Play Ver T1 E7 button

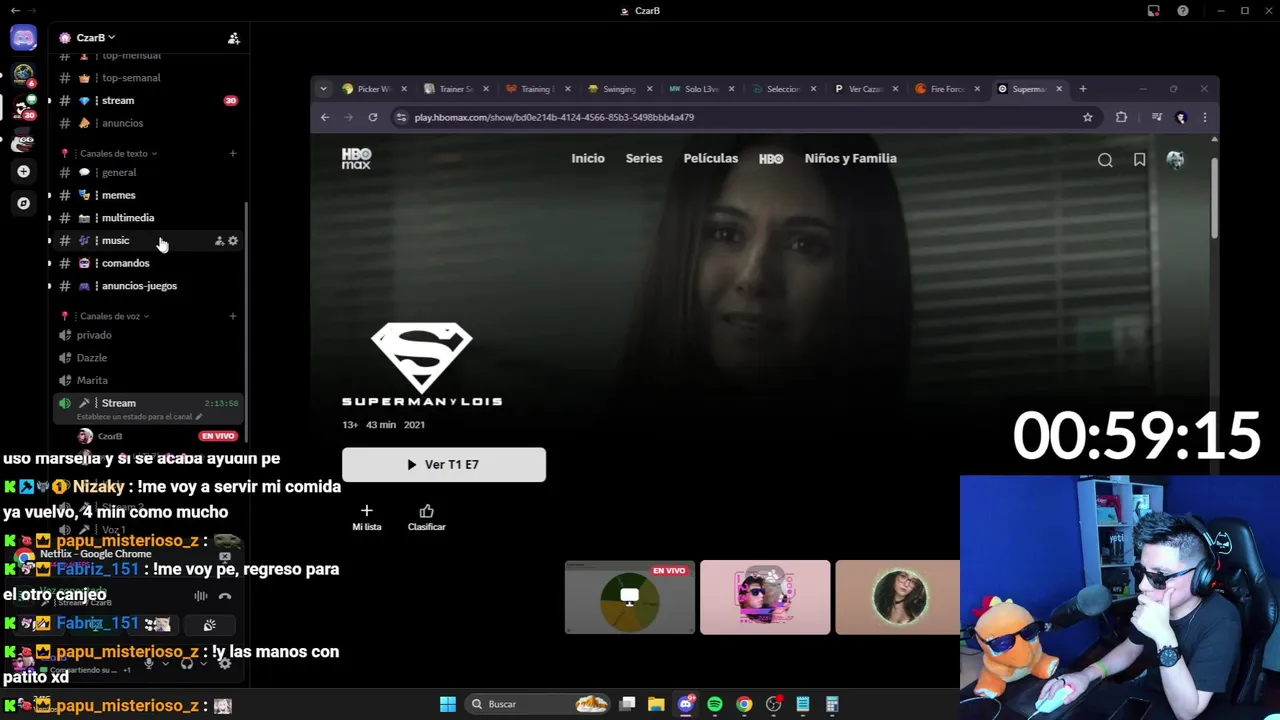tap(444, 465)
